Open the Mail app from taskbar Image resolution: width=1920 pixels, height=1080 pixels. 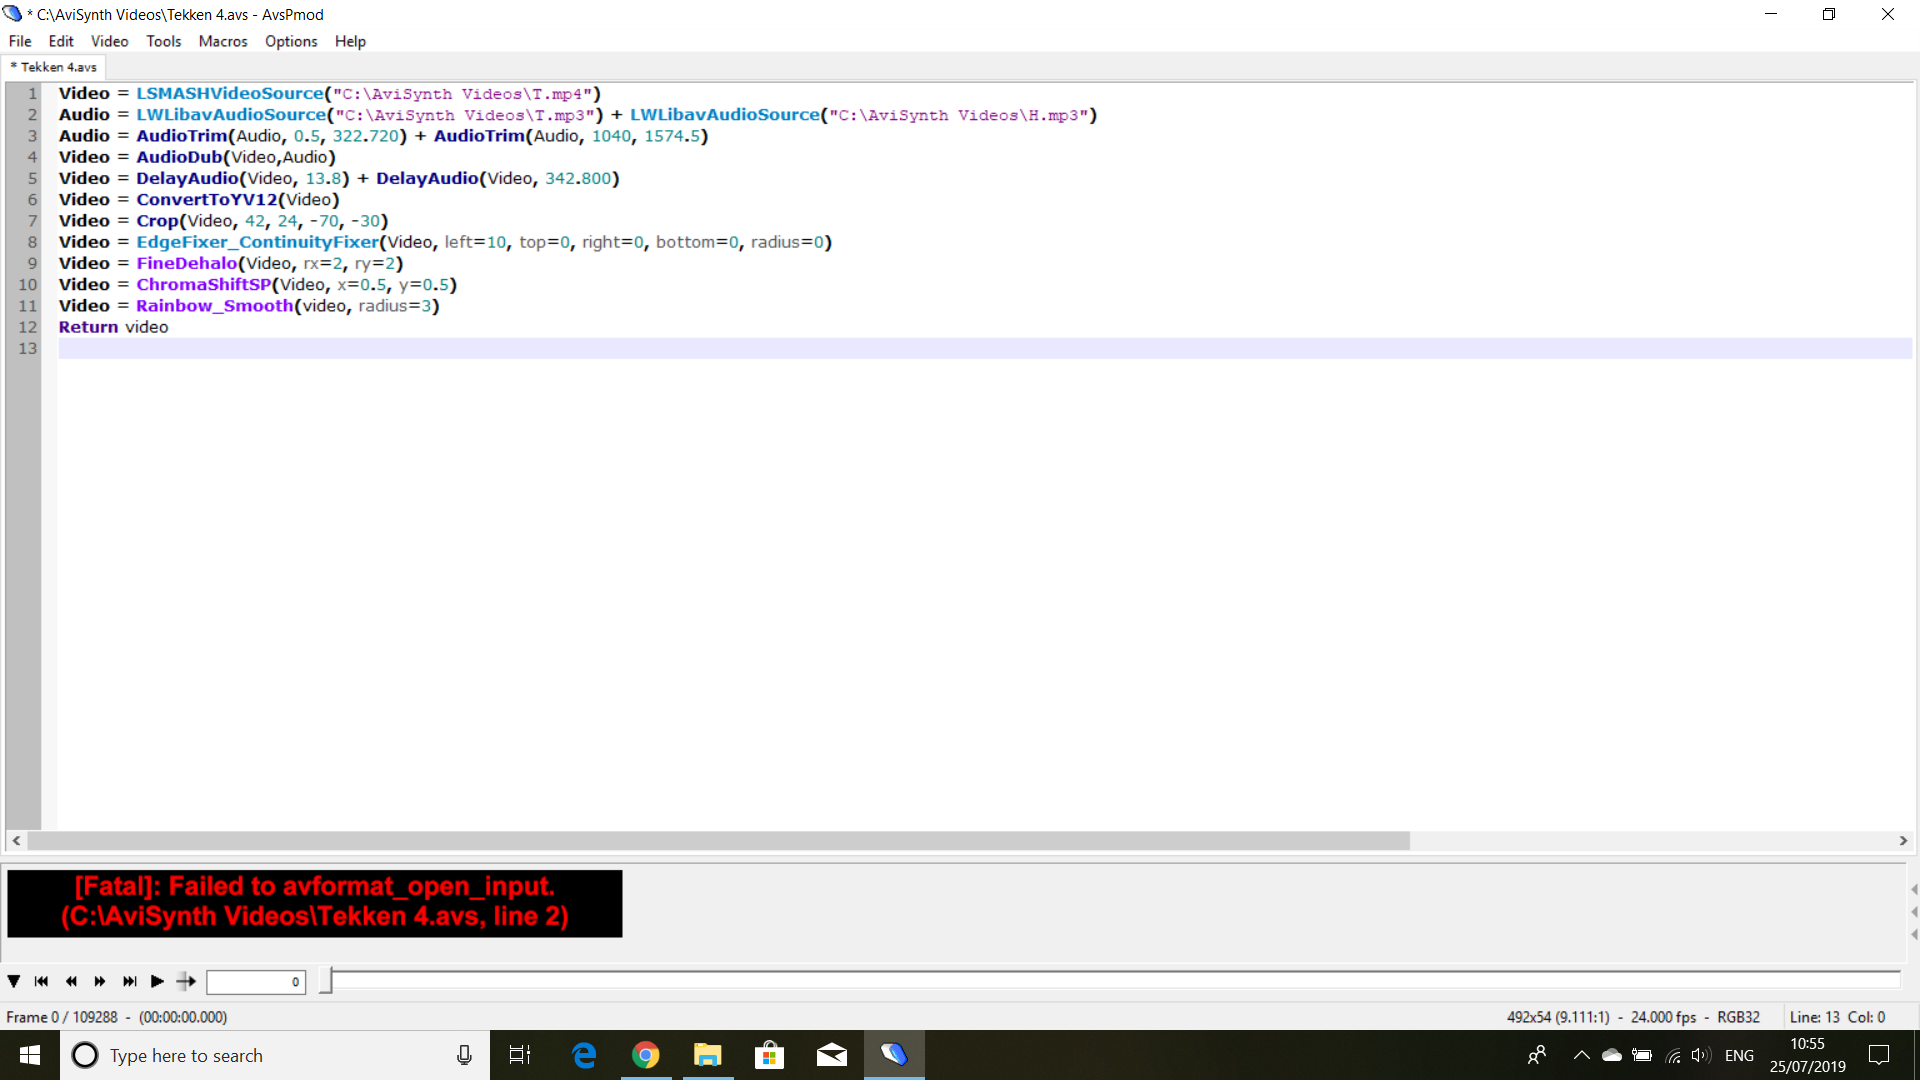(831, 1055)
